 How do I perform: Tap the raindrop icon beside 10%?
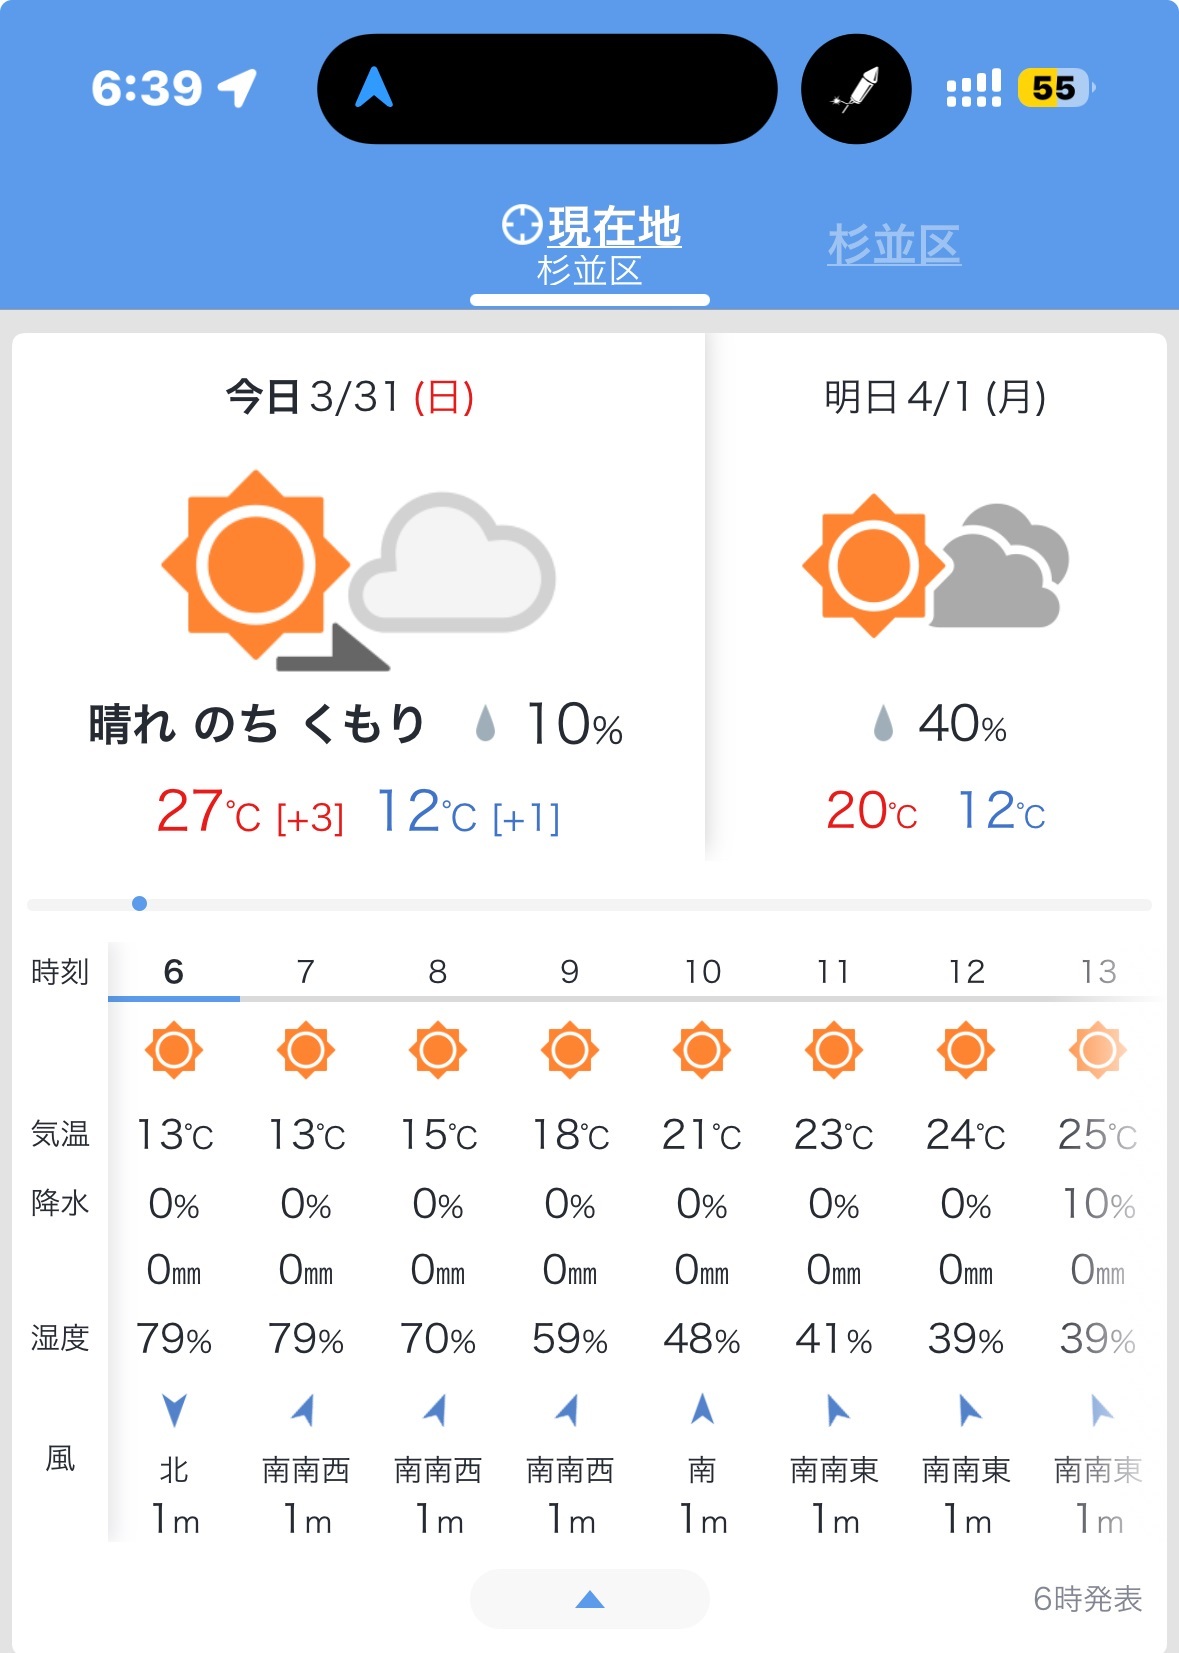486,723
